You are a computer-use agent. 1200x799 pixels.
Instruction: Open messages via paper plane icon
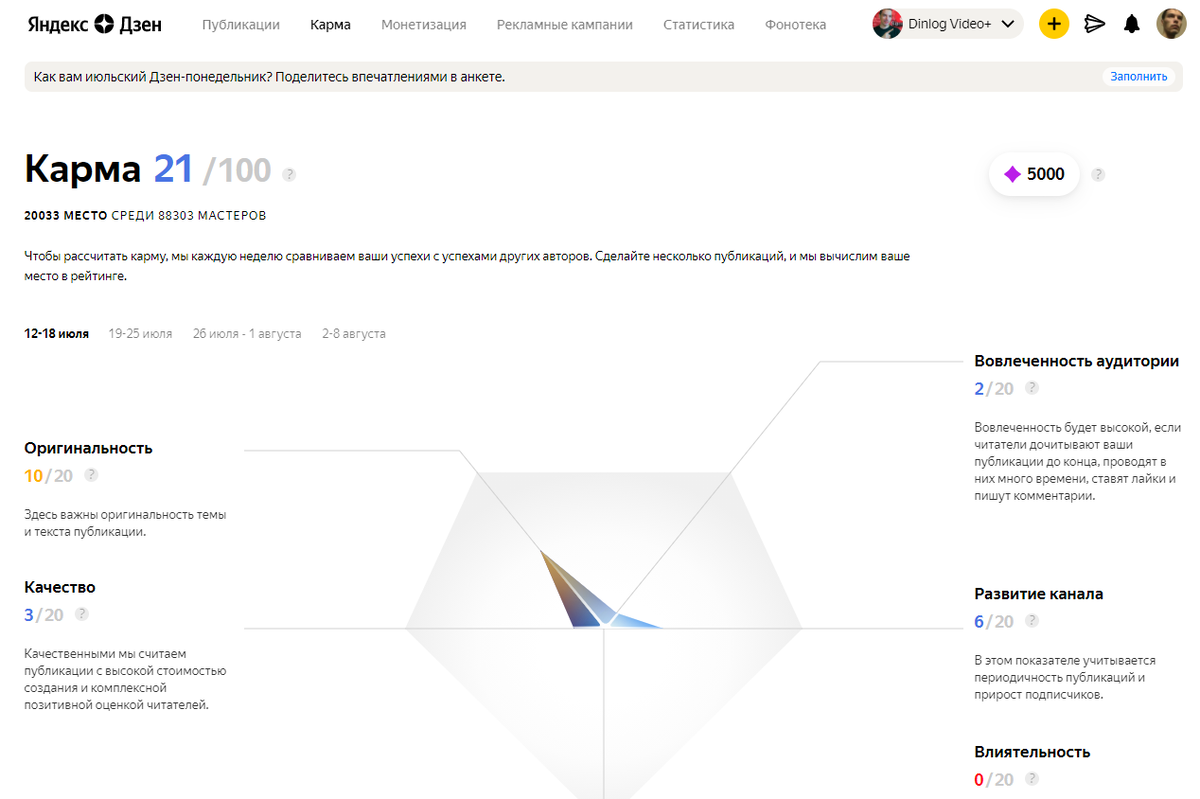coord(1095,24)
